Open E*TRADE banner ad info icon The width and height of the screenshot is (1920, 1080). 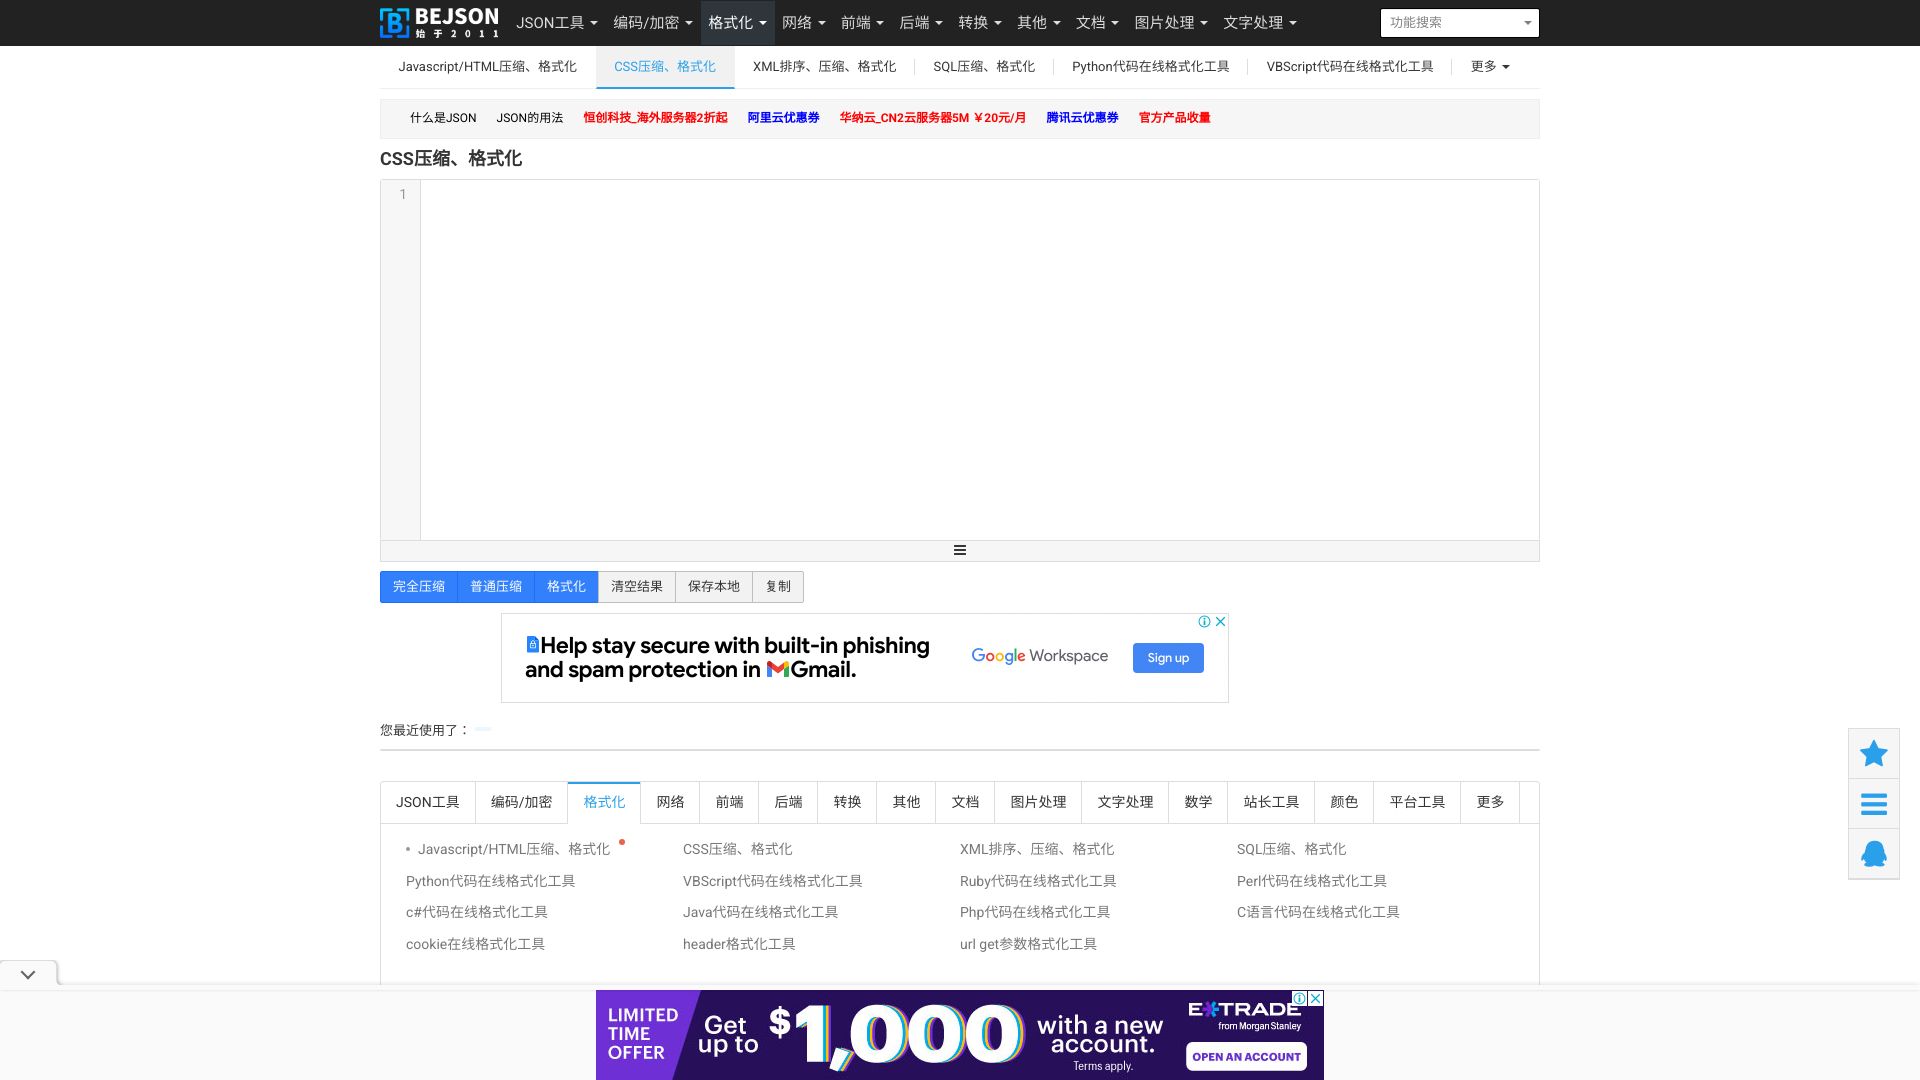(x=1299, y=998)
